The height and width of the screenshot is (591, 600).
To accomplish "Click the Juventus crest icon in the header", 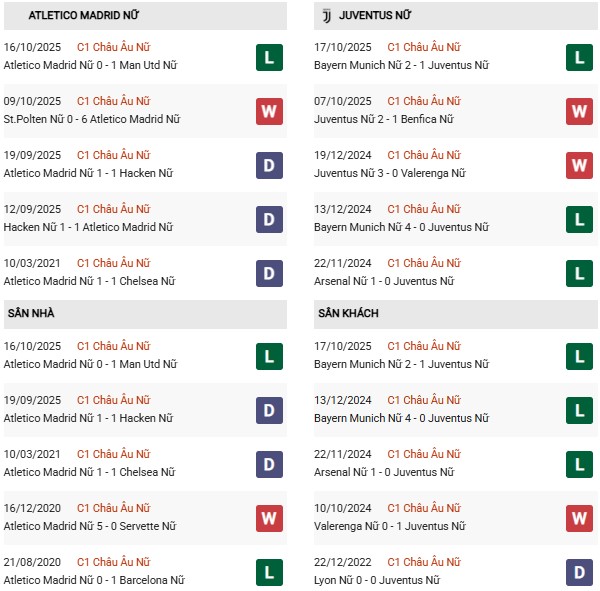I will [325, 16].
